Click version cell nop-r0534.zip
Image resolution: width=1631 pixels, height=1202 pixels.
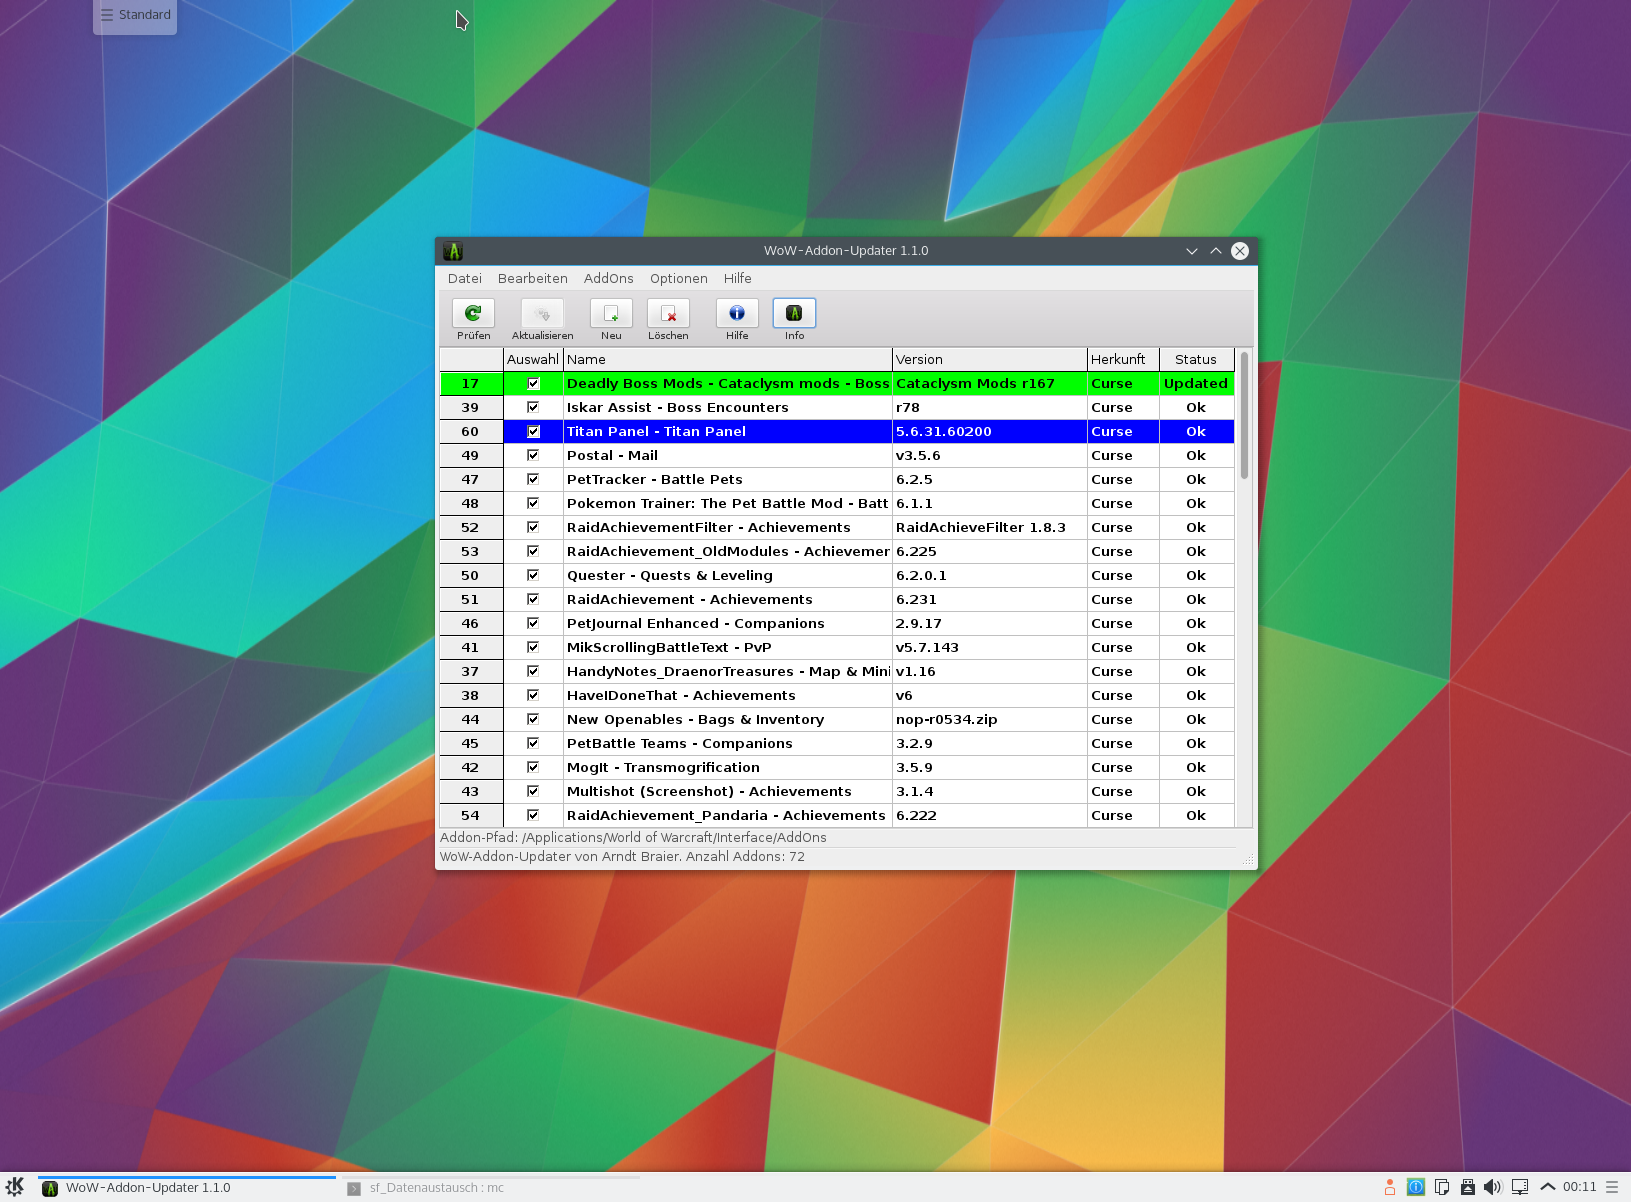click(x=989, y=719)
